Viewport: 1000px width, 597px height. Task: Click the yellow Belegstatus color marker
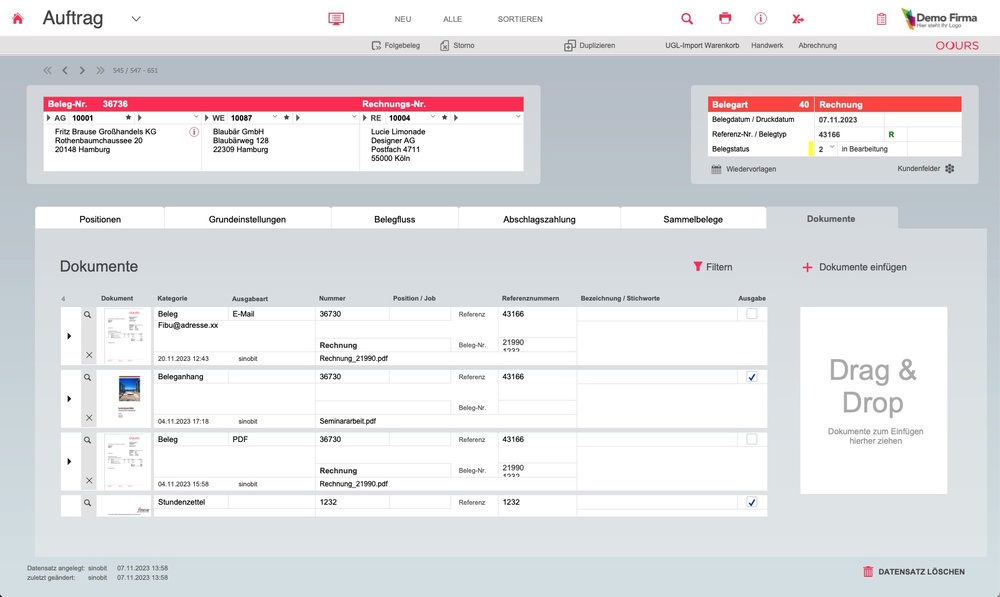pos(811,149)
